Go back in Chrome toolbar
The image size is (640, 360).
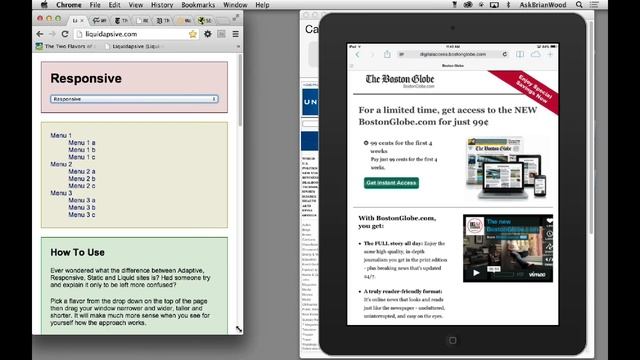point(40,34)
